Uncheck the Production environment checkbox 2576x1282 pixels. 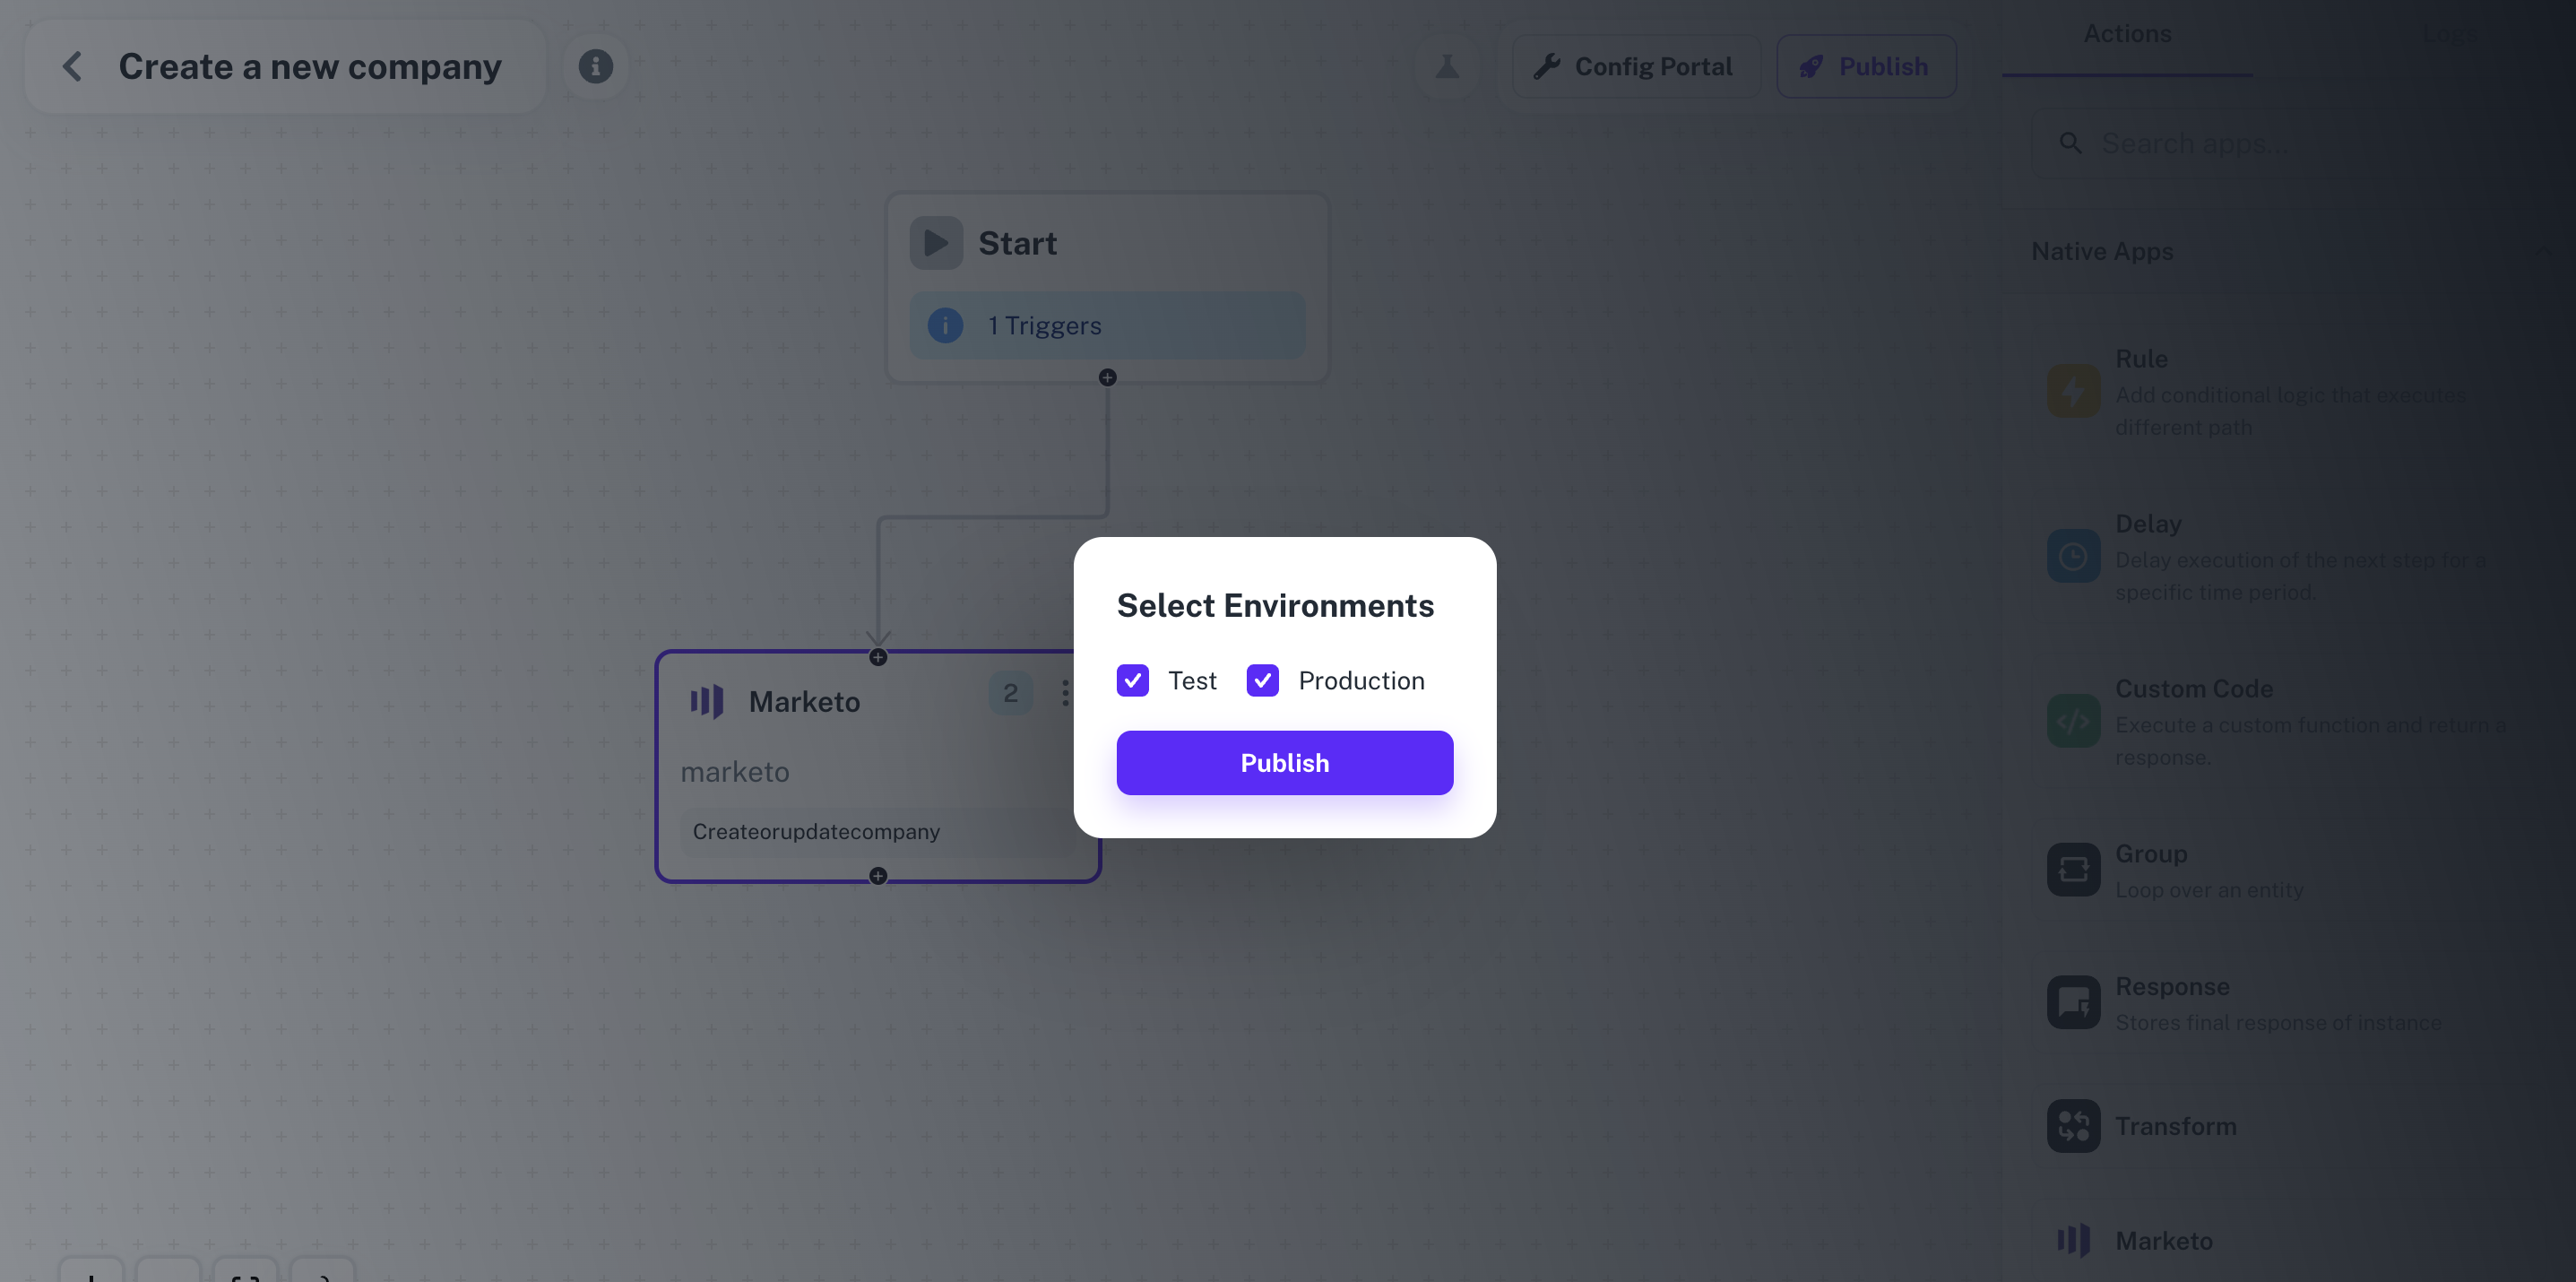1262,680
